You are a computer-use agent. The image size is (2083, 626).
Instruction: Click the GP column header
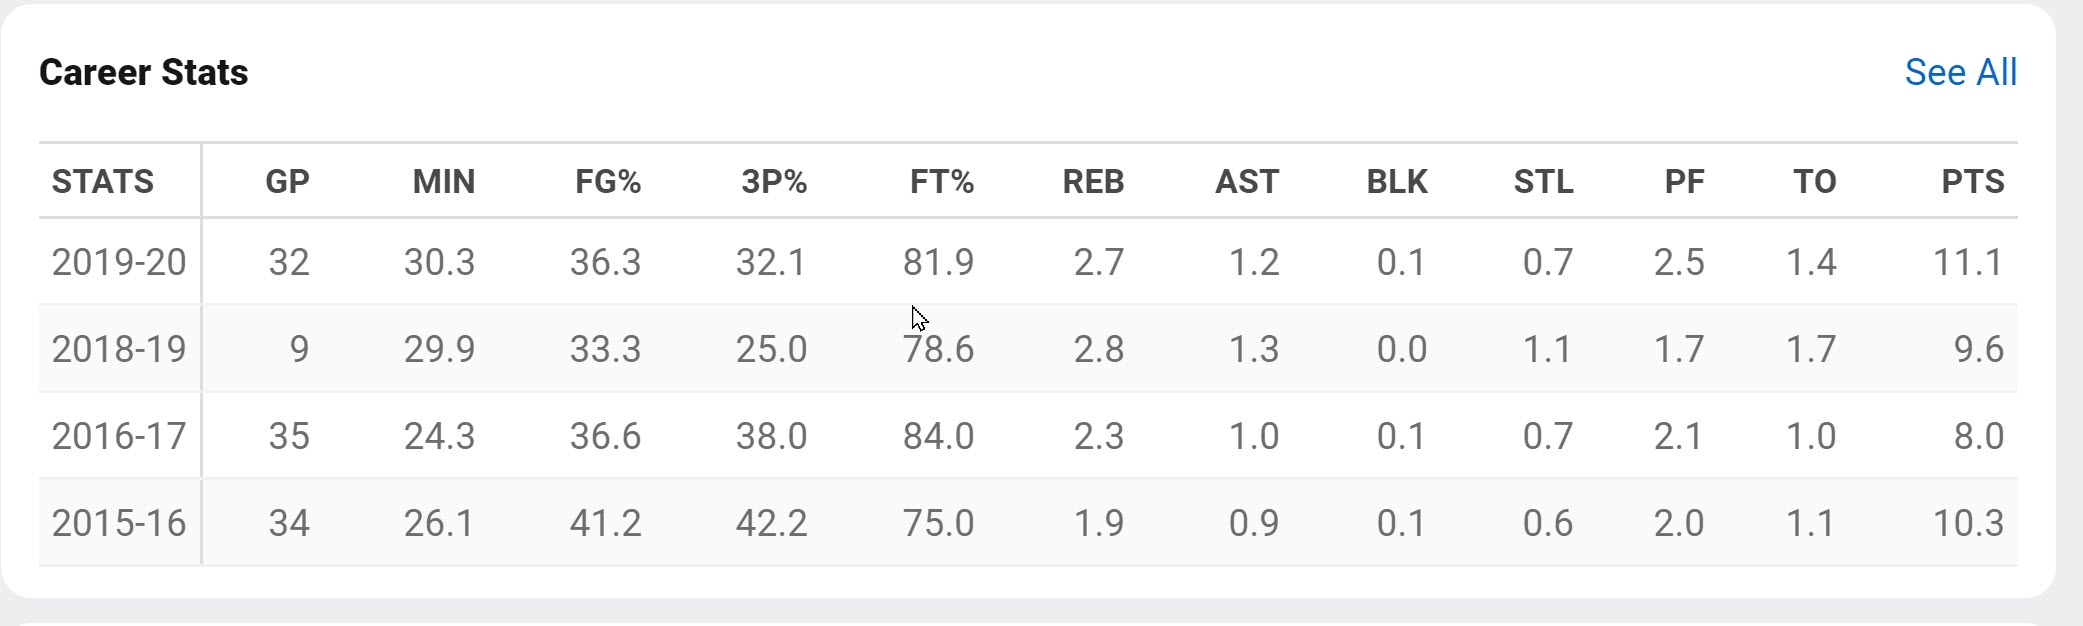click(287, 181)
